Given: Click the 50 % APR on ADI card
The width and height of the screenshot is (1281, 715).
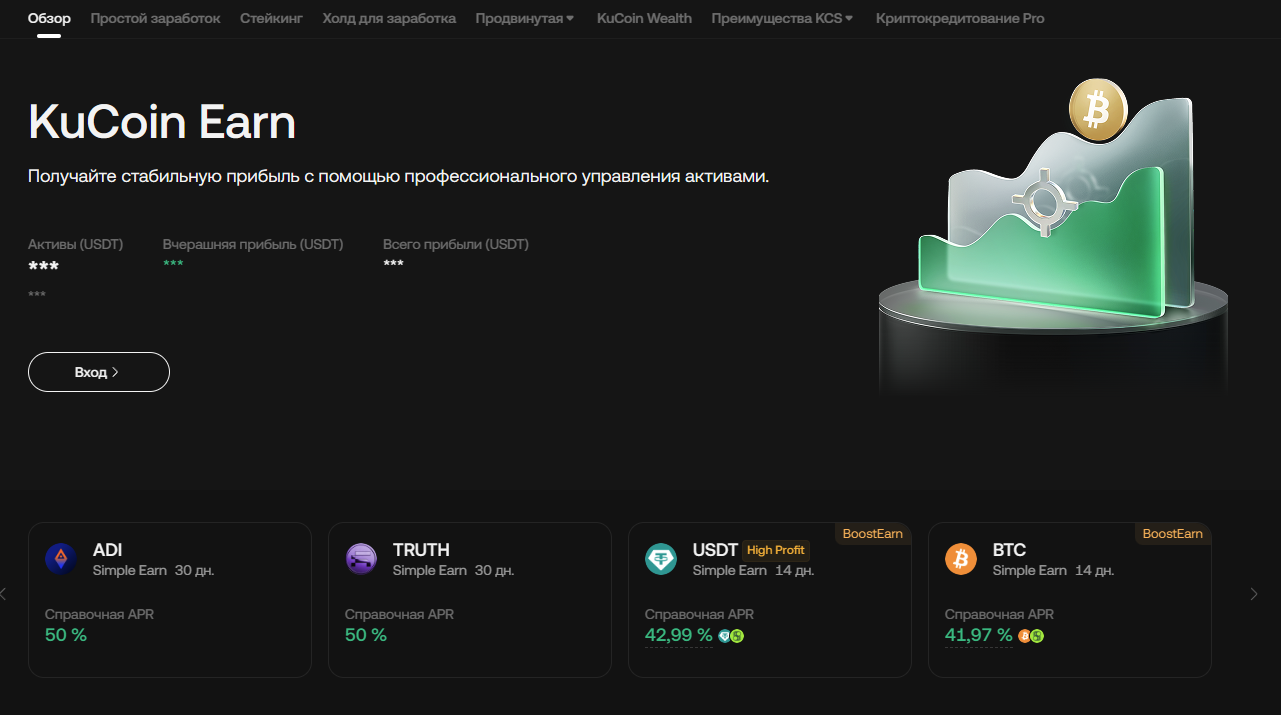Looking at the screenshot, I should point(66,635).
